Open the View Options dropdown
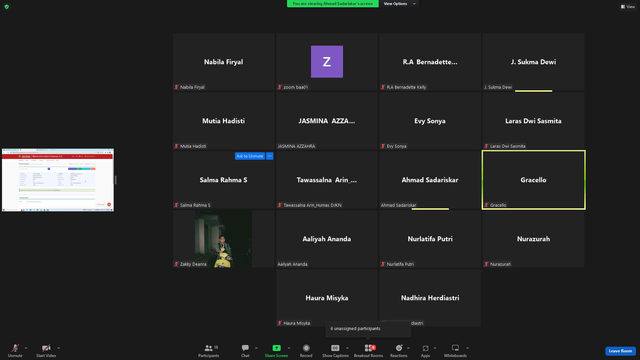 click(x=400, y=4)
